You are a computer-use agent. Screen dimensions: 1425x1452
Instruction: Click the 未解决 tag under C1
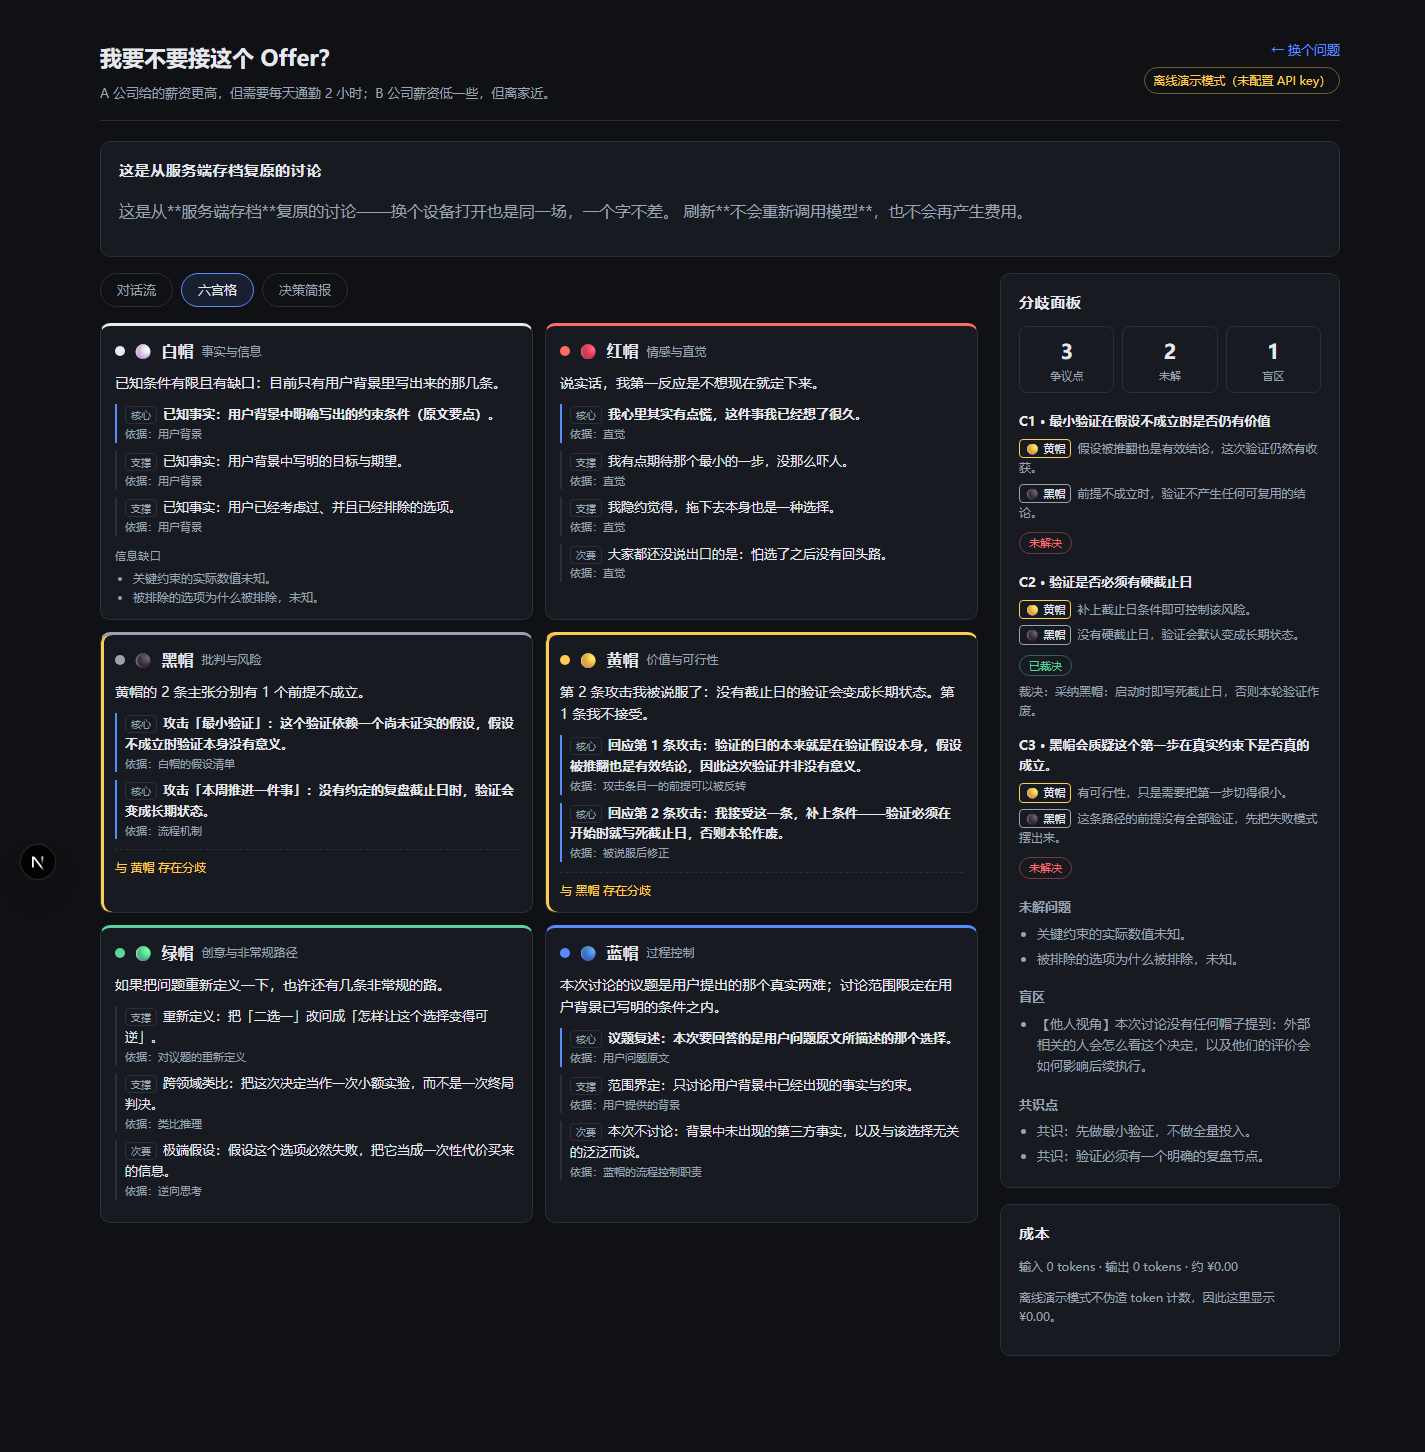point(1045,543)
